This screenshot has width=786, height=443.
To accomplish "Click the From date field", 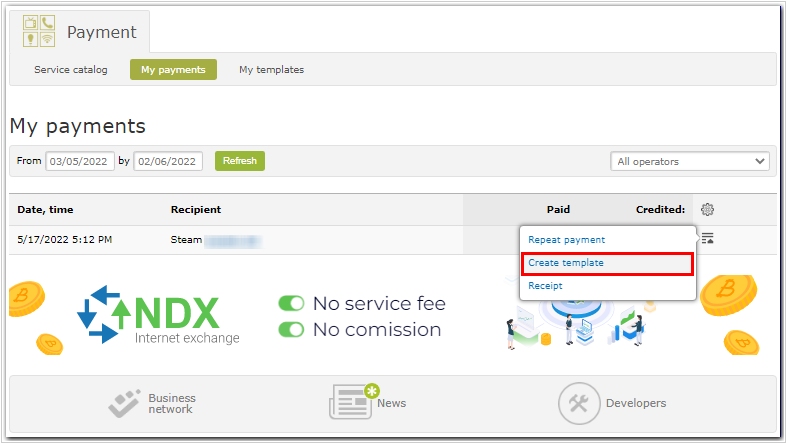I will pos(80,161).
